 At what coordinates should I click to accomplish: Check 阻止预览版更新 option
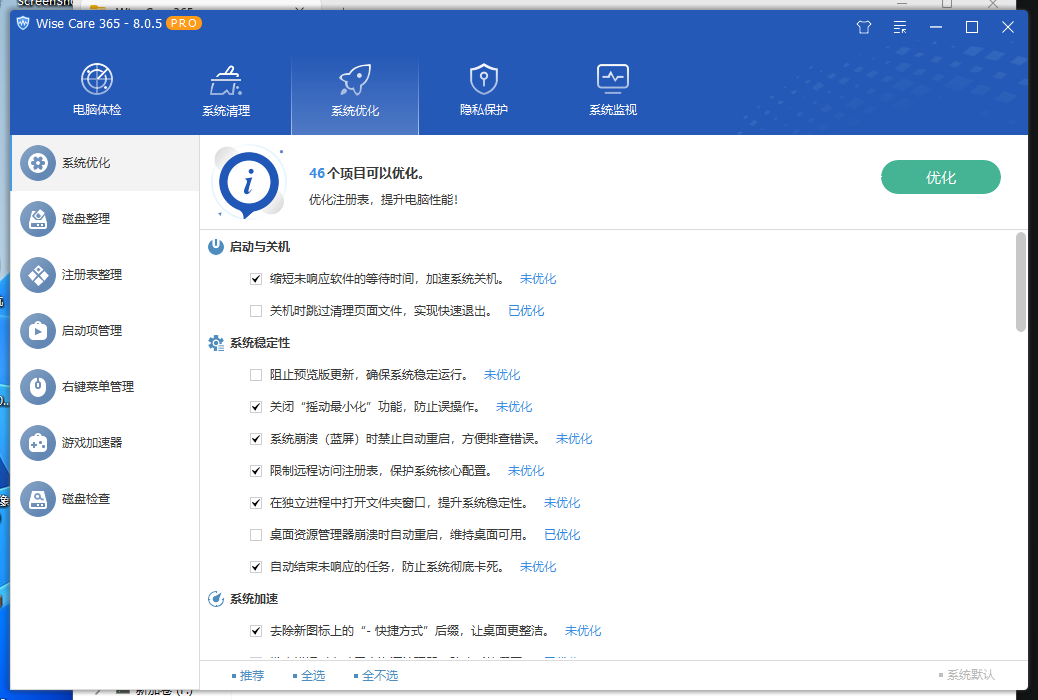256,375
